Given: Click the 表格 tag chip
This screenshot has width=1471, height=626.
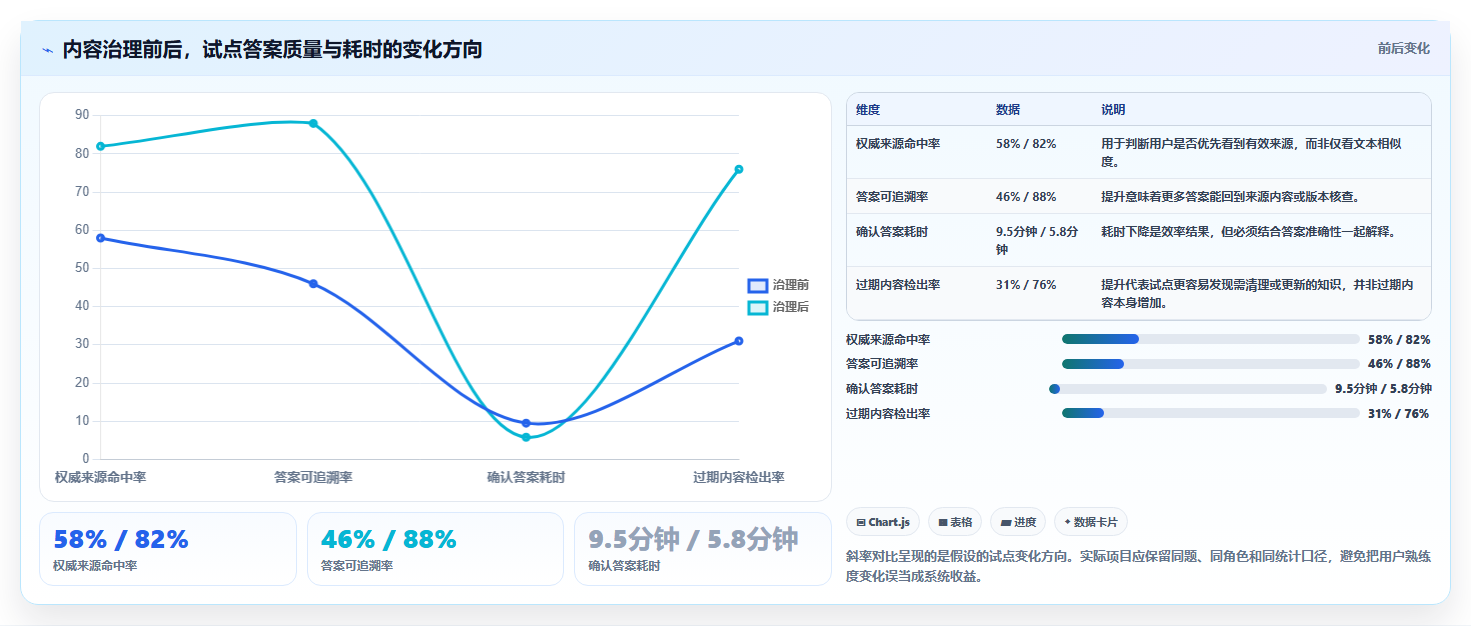Looking at the screenshot, I should click(x=955, y=522).
